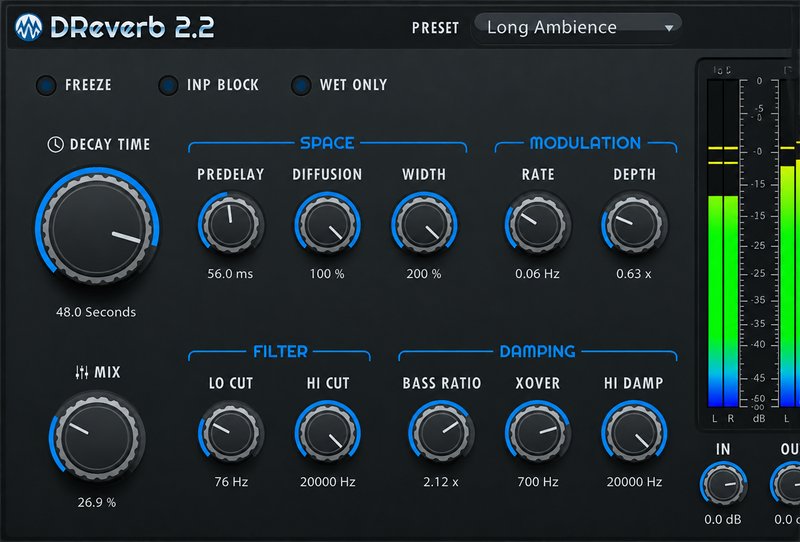Screen dimensions: 800x542
Task: Click the Xover damping knob
Action: tap(538, 433)
